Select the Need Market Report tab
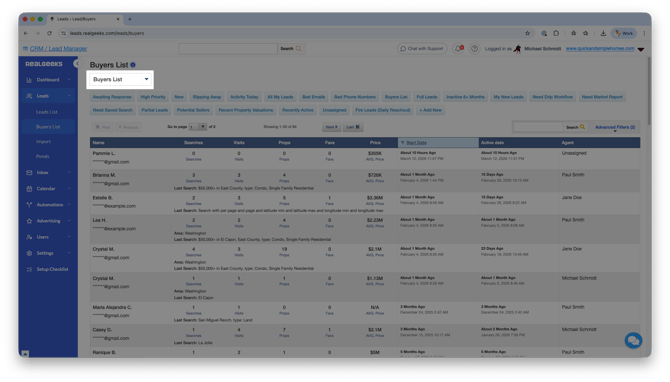This screenshot has width=670, height=382. pos(602,97)
